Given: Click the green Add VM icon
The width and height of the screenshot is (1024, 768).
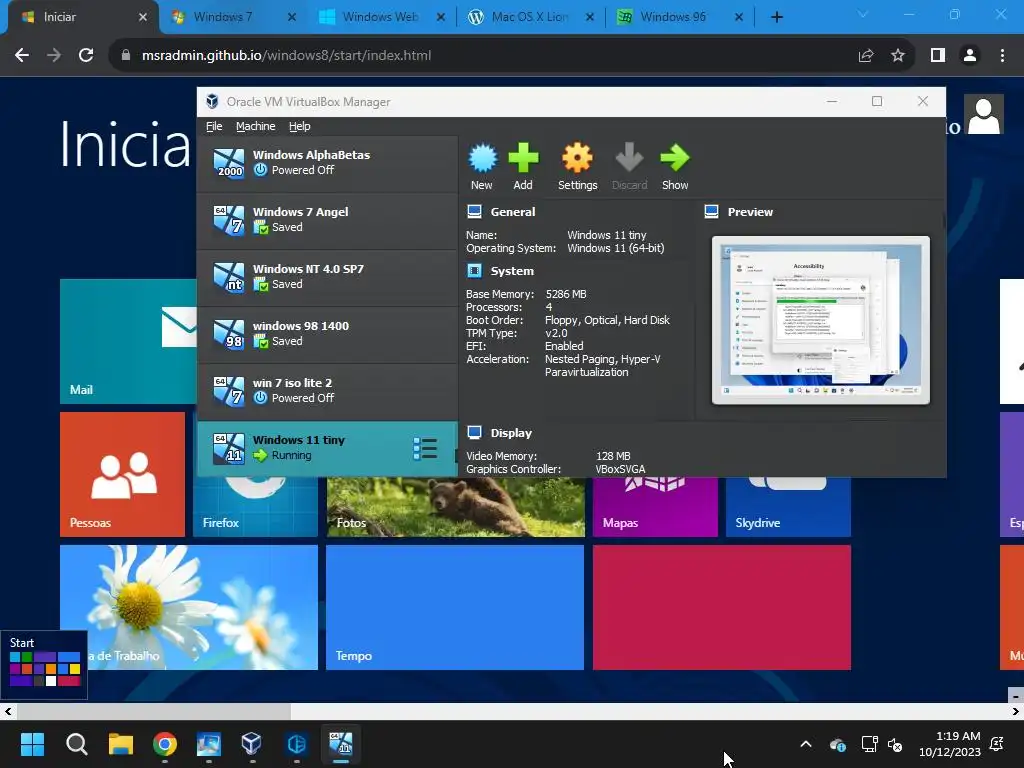Looking at the screenshot, I should point(523,158).
